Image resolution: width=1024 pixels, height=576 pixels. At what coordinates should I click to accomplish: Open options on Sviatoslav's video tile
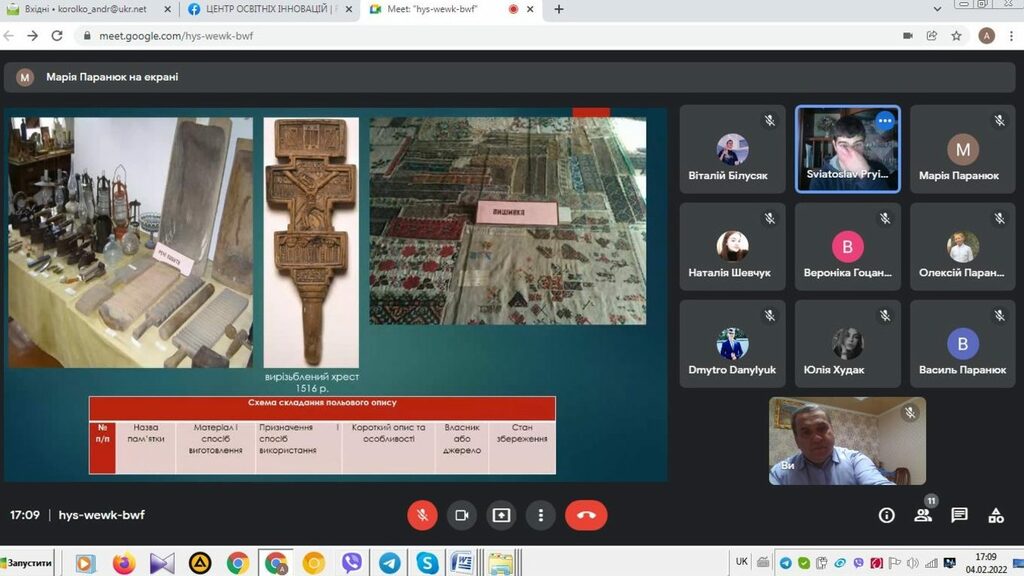[884, 121]
